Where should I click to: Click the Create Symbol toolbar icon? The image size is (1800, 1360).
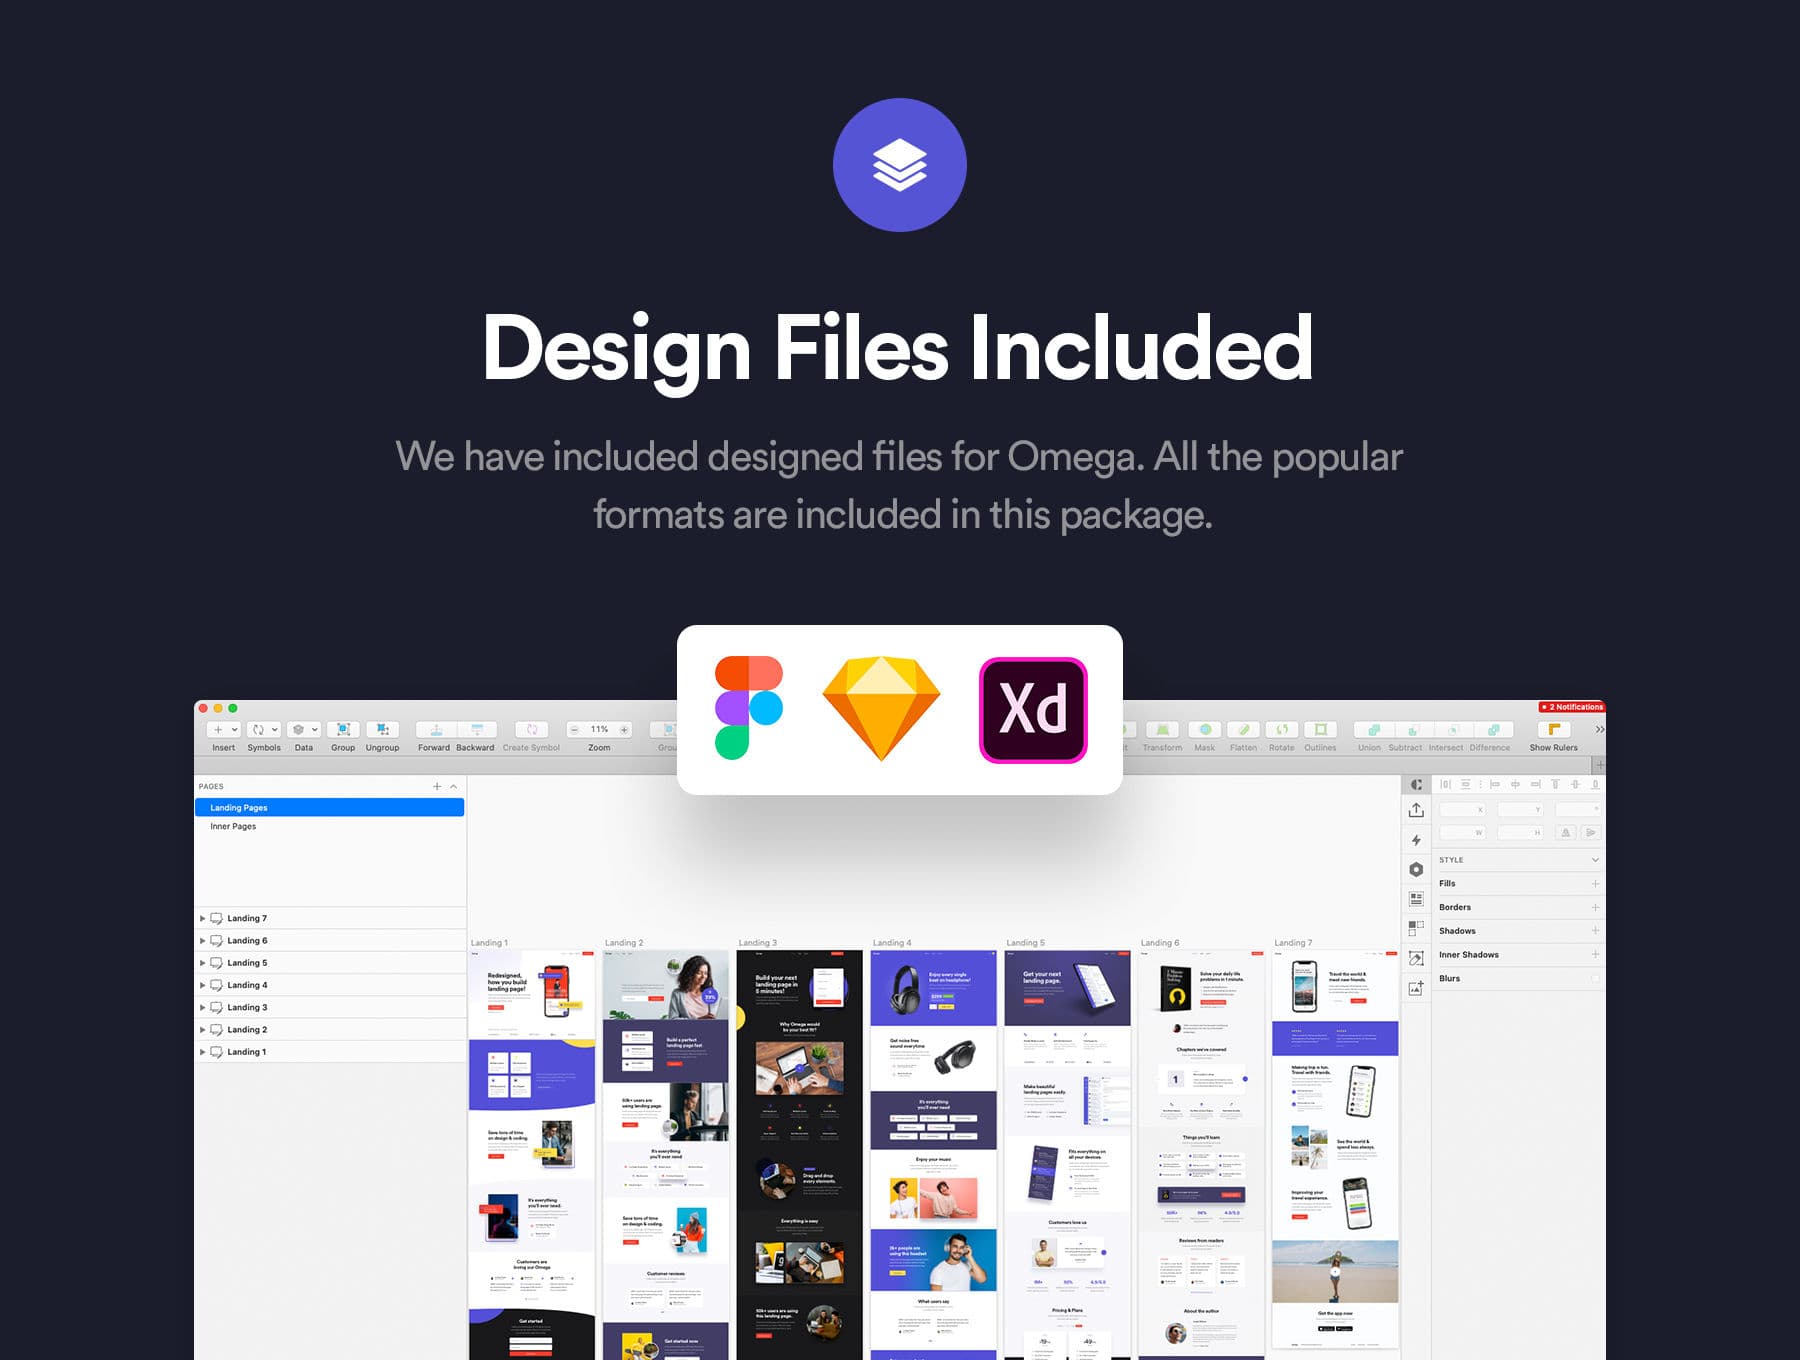point(532,730)
